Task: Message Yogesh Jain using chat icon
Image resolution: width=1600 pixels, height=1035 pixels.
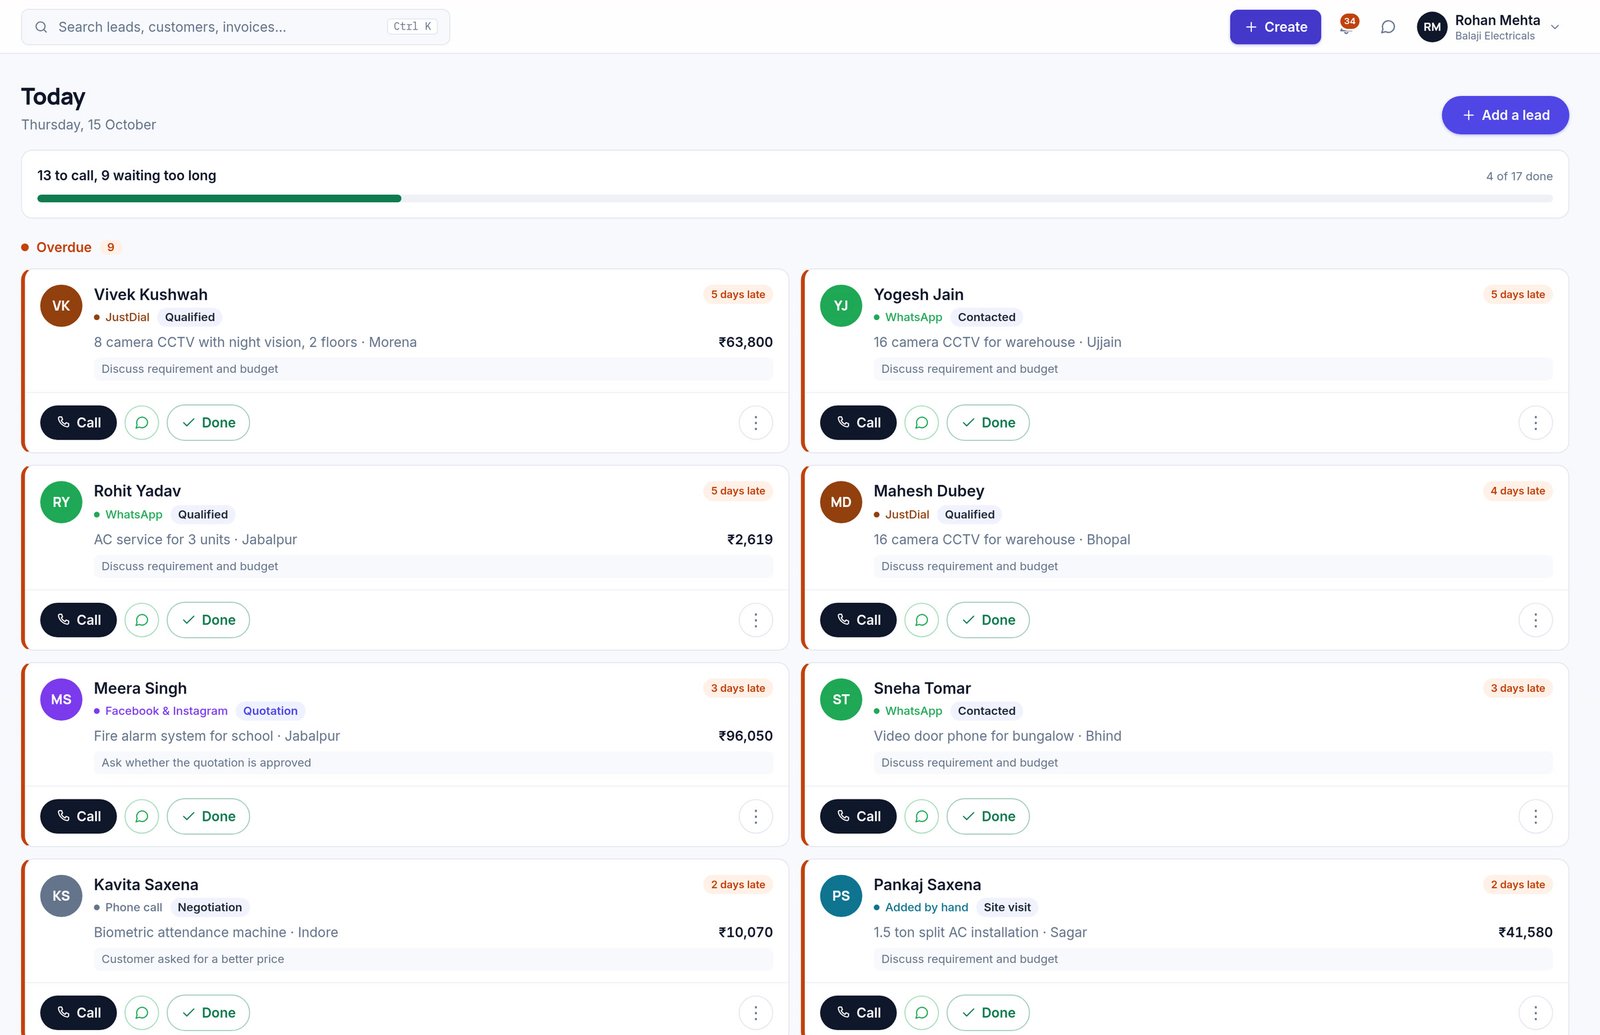Action: (922, 423)
